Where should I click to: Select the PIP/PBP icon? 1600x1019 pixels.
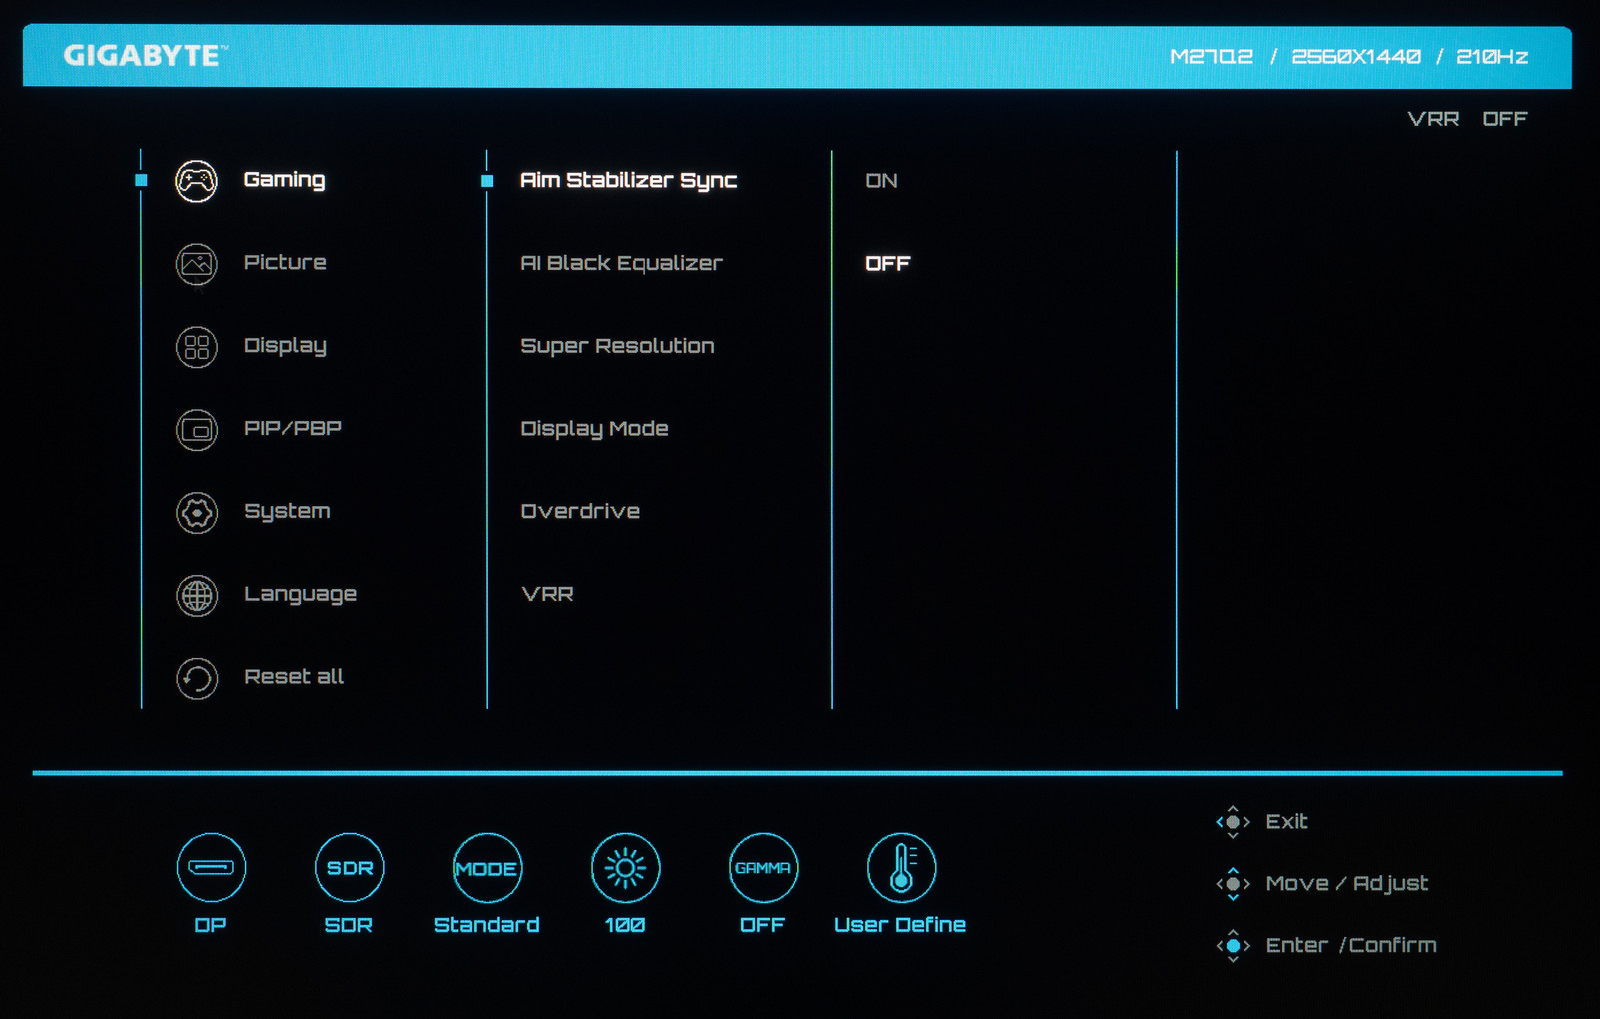197,430
